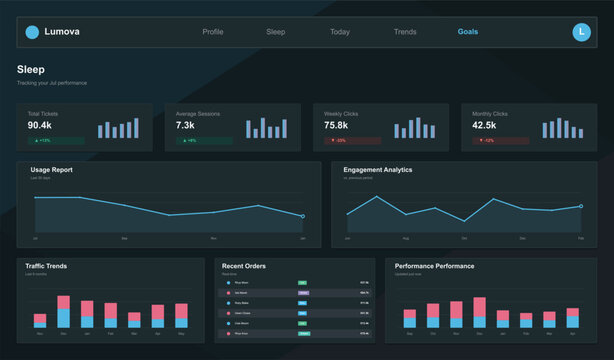
Task: Click the Recent Orders heading
Action: 244,266
